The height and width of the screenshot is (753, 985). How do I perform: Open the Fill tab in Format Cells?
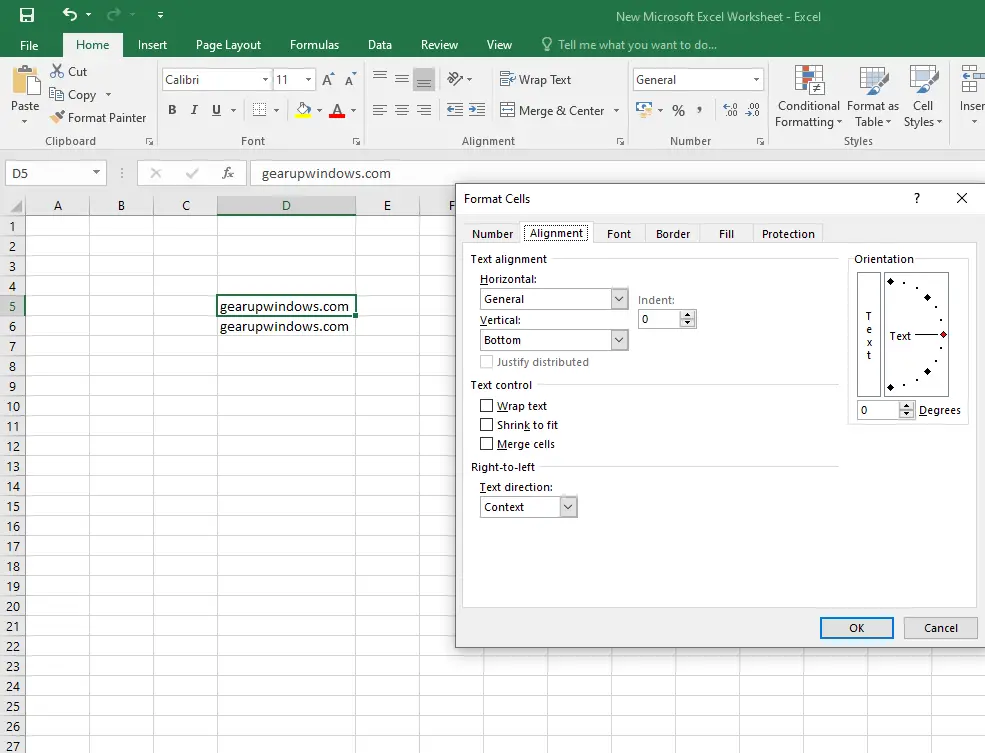click(x=726, y=234)
